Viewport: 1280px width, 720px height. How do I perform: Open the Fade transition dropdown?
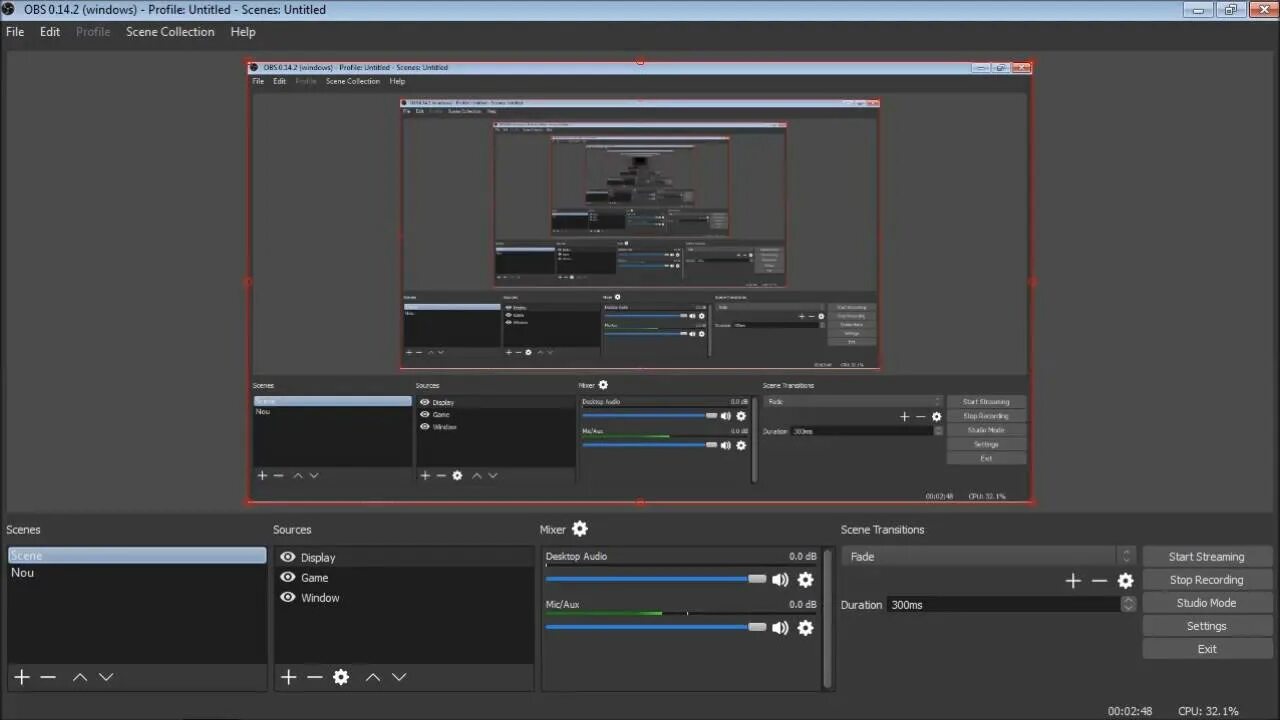point(990,556)
